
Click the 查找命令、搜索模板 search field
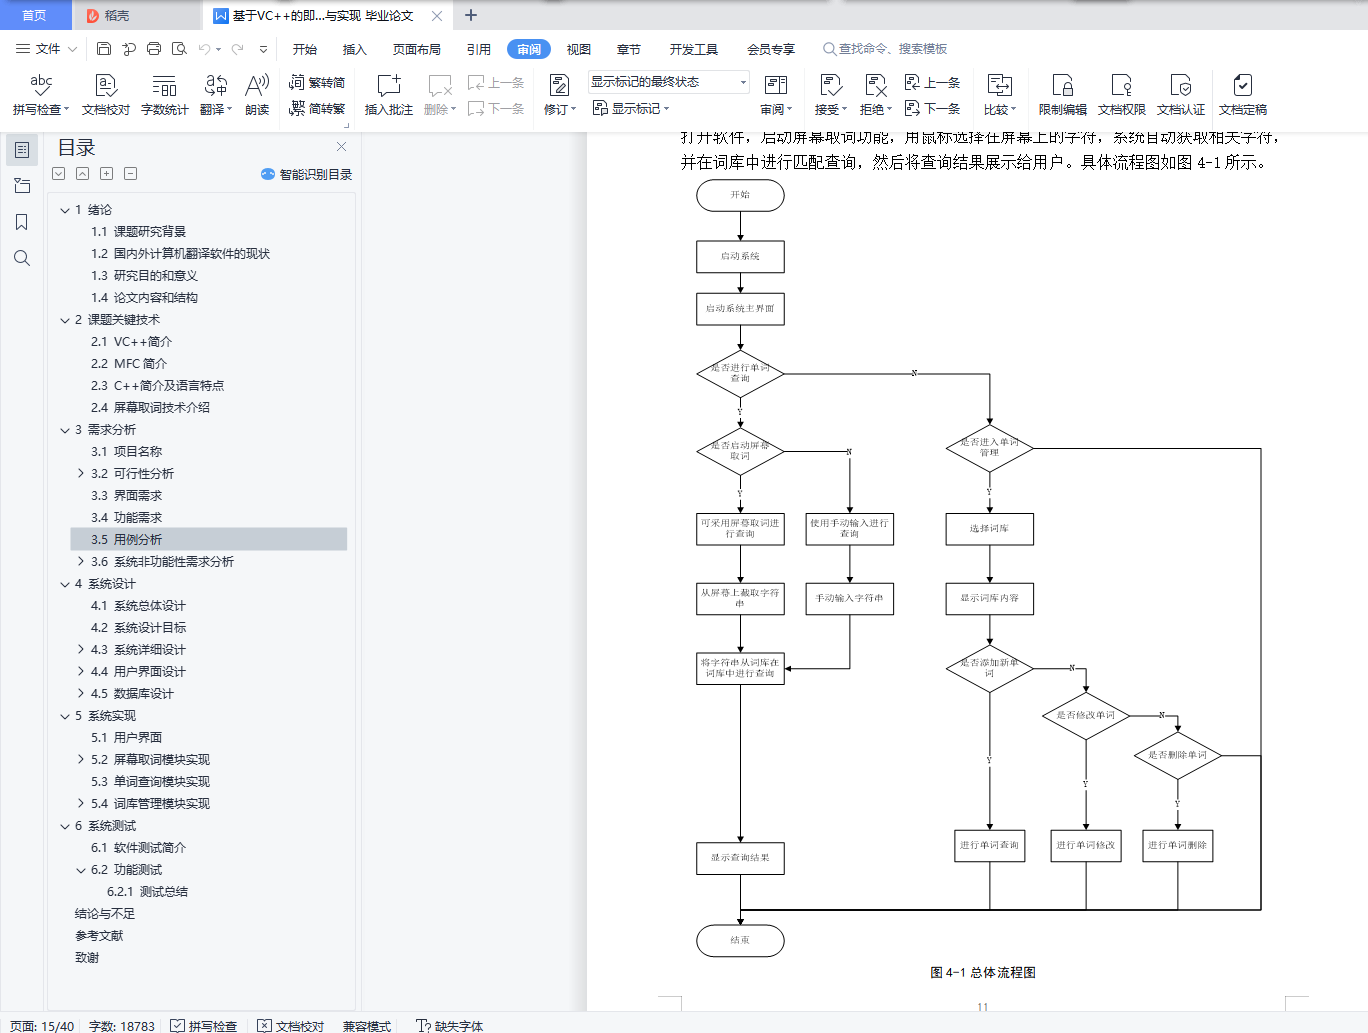[885, 49]
